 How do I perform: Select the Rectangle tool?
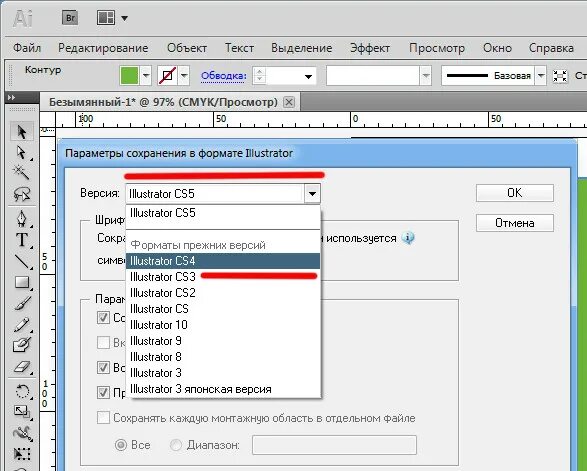21,282
